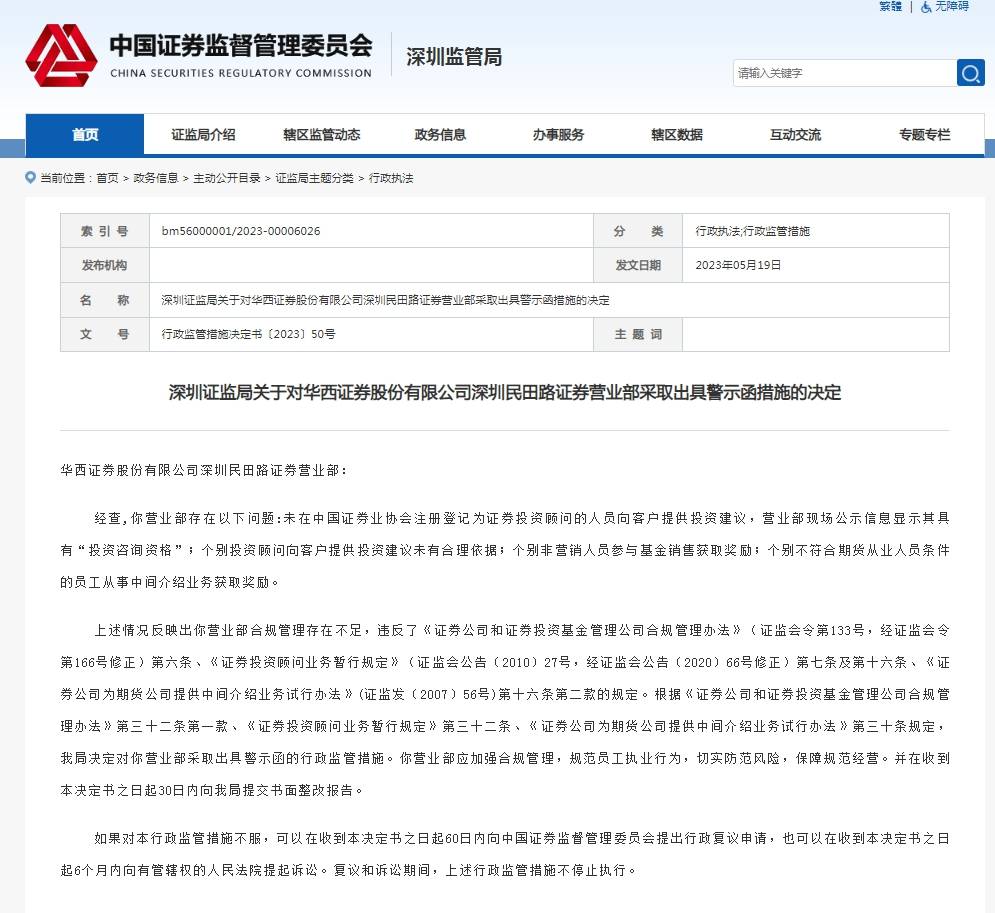Click the search magnifier button

click(x=970, y=73)
